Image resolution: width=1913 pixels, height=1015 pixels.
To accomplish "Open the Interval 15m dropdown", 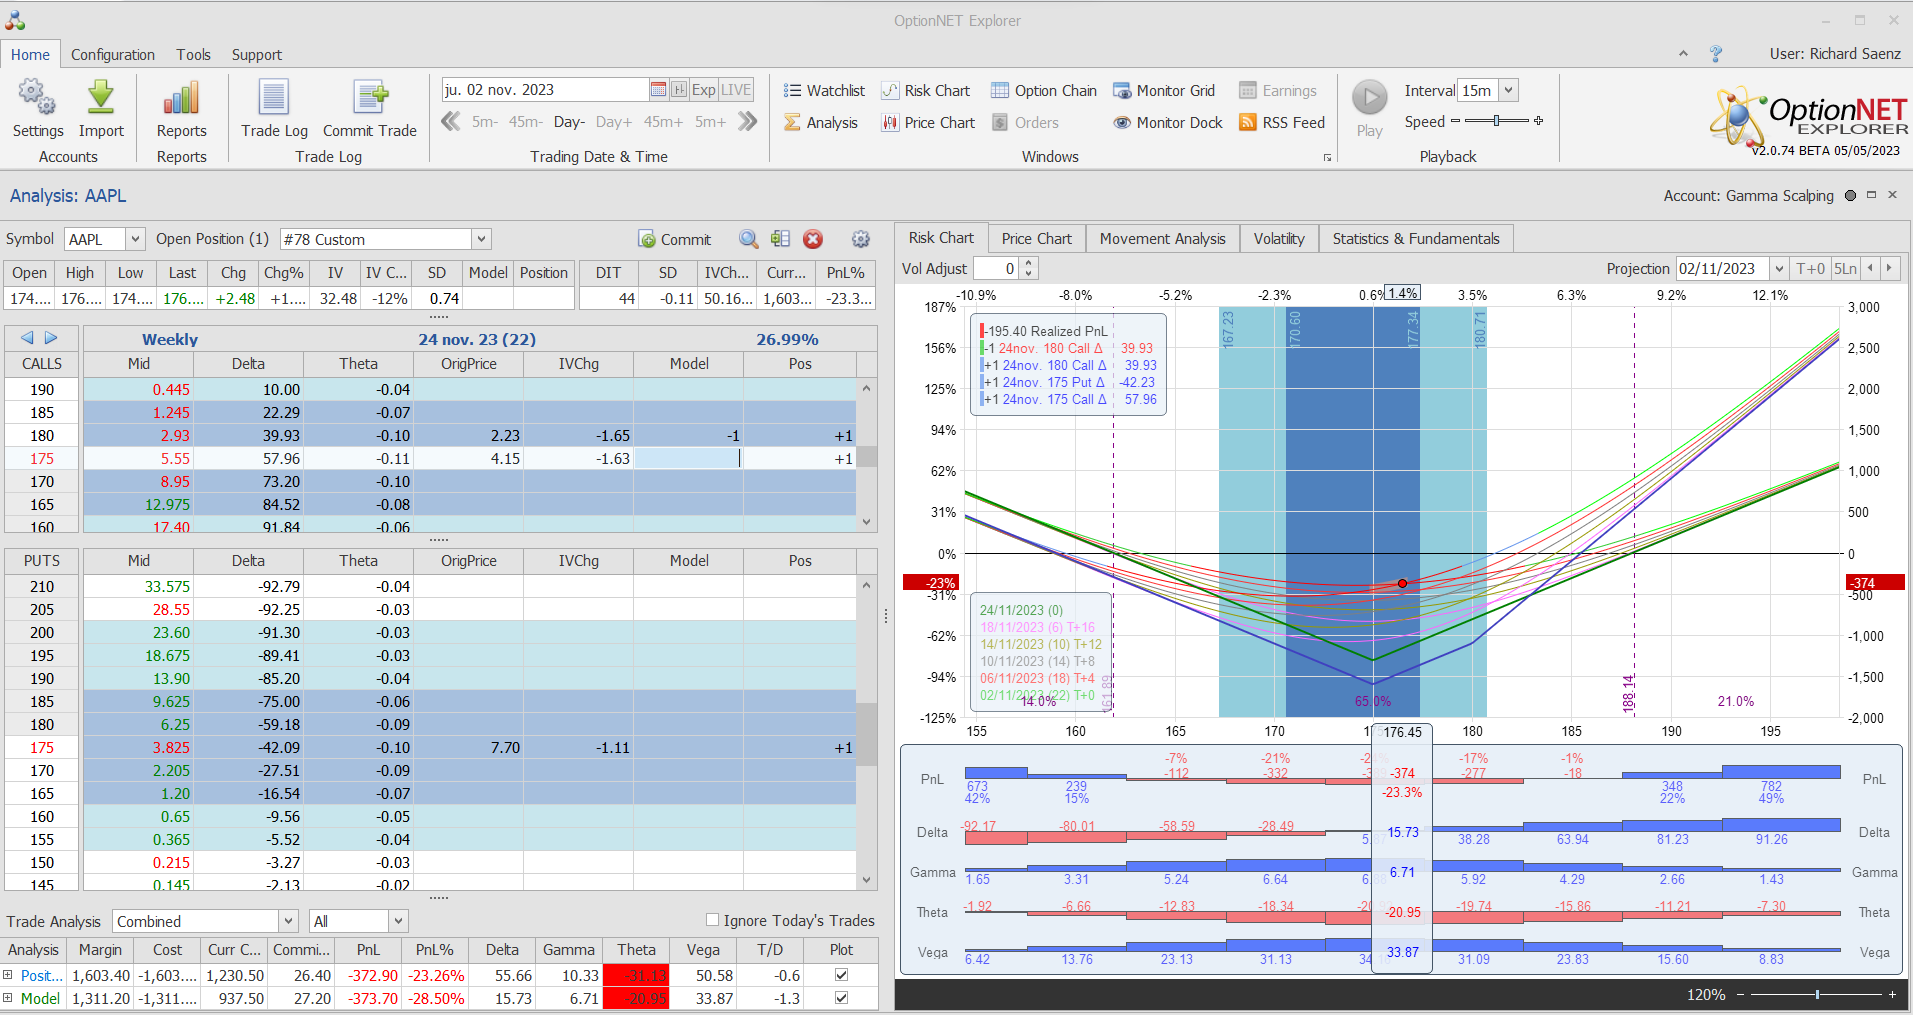I will point(1508,91).
